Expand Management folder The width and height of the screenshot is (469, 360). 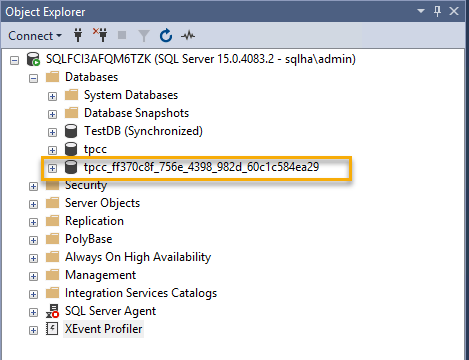pos(33,276)
